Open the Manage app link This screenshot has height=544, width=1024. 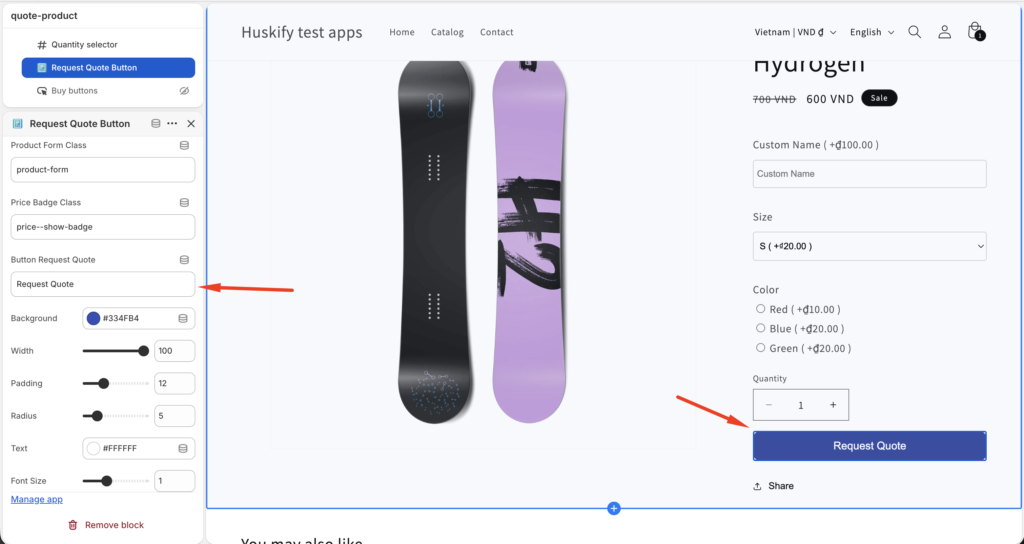tap(37, 499)
